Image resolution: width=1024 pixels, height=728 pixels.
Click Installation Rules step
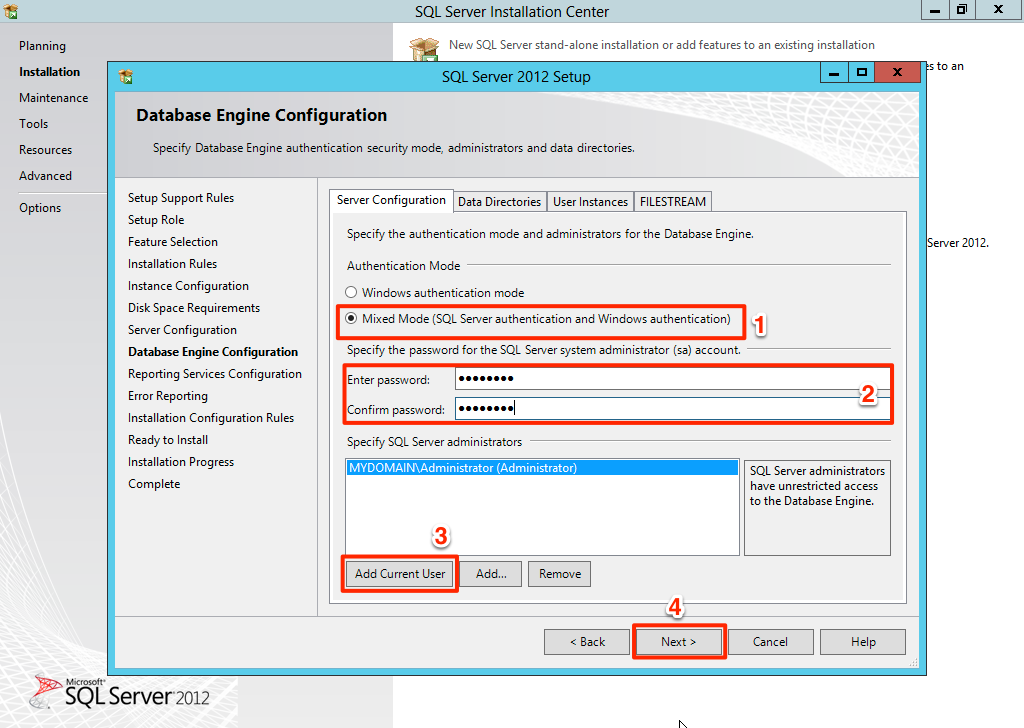pos(172,264)
